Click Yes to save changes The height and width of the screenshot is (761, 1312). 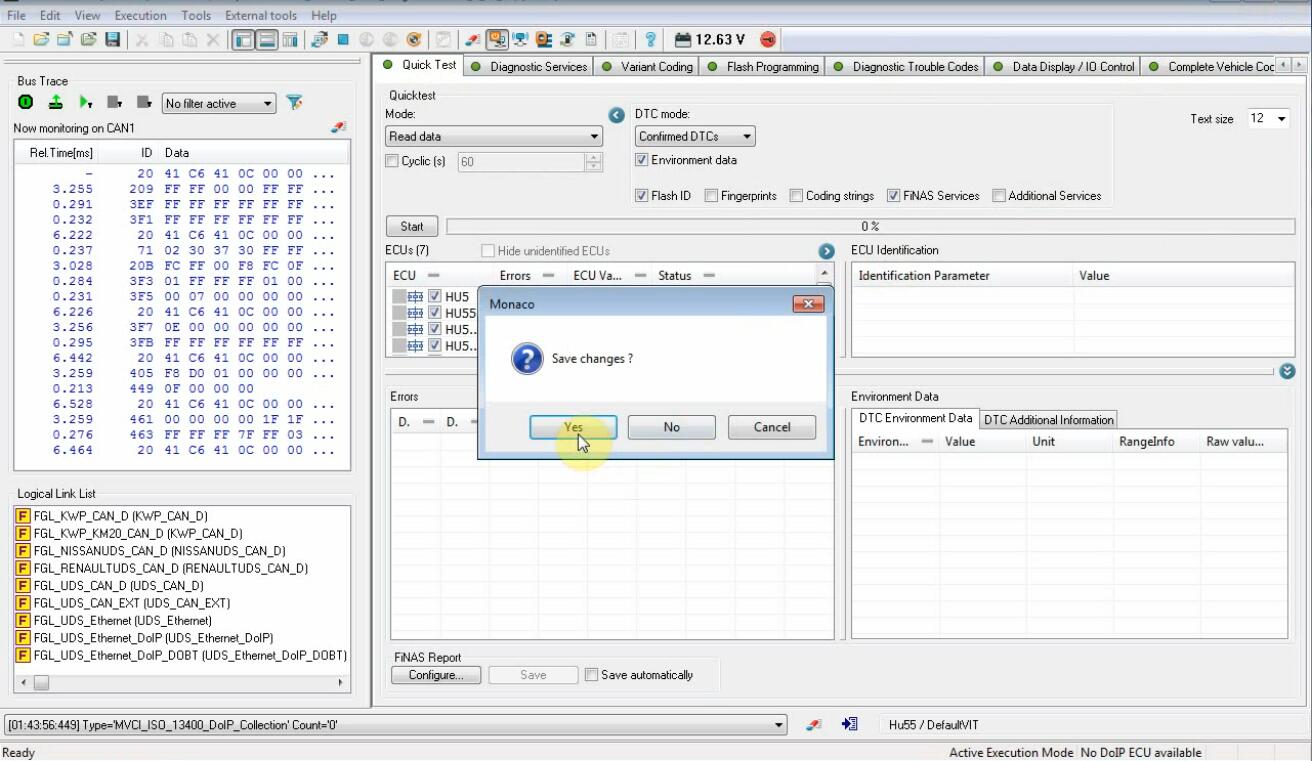pyautogui.click(x=573, y=427)
